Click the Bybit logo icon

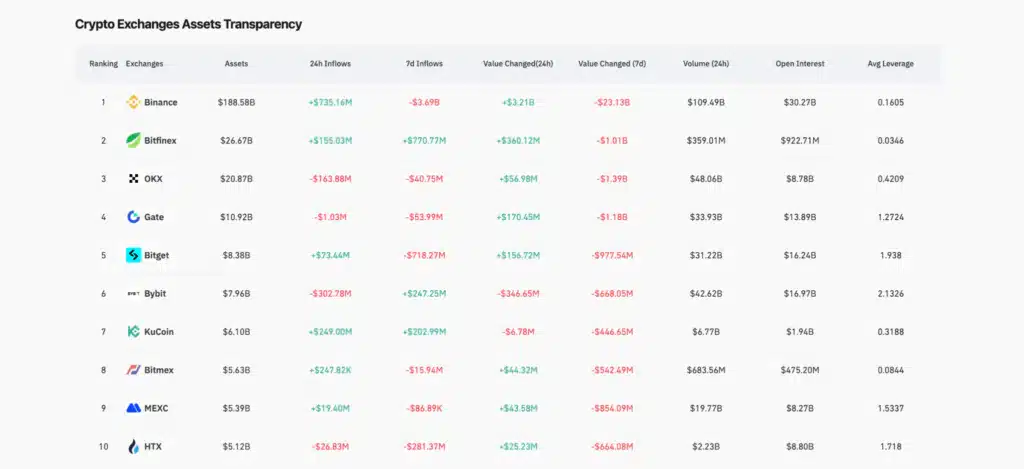tap(133, 293)
